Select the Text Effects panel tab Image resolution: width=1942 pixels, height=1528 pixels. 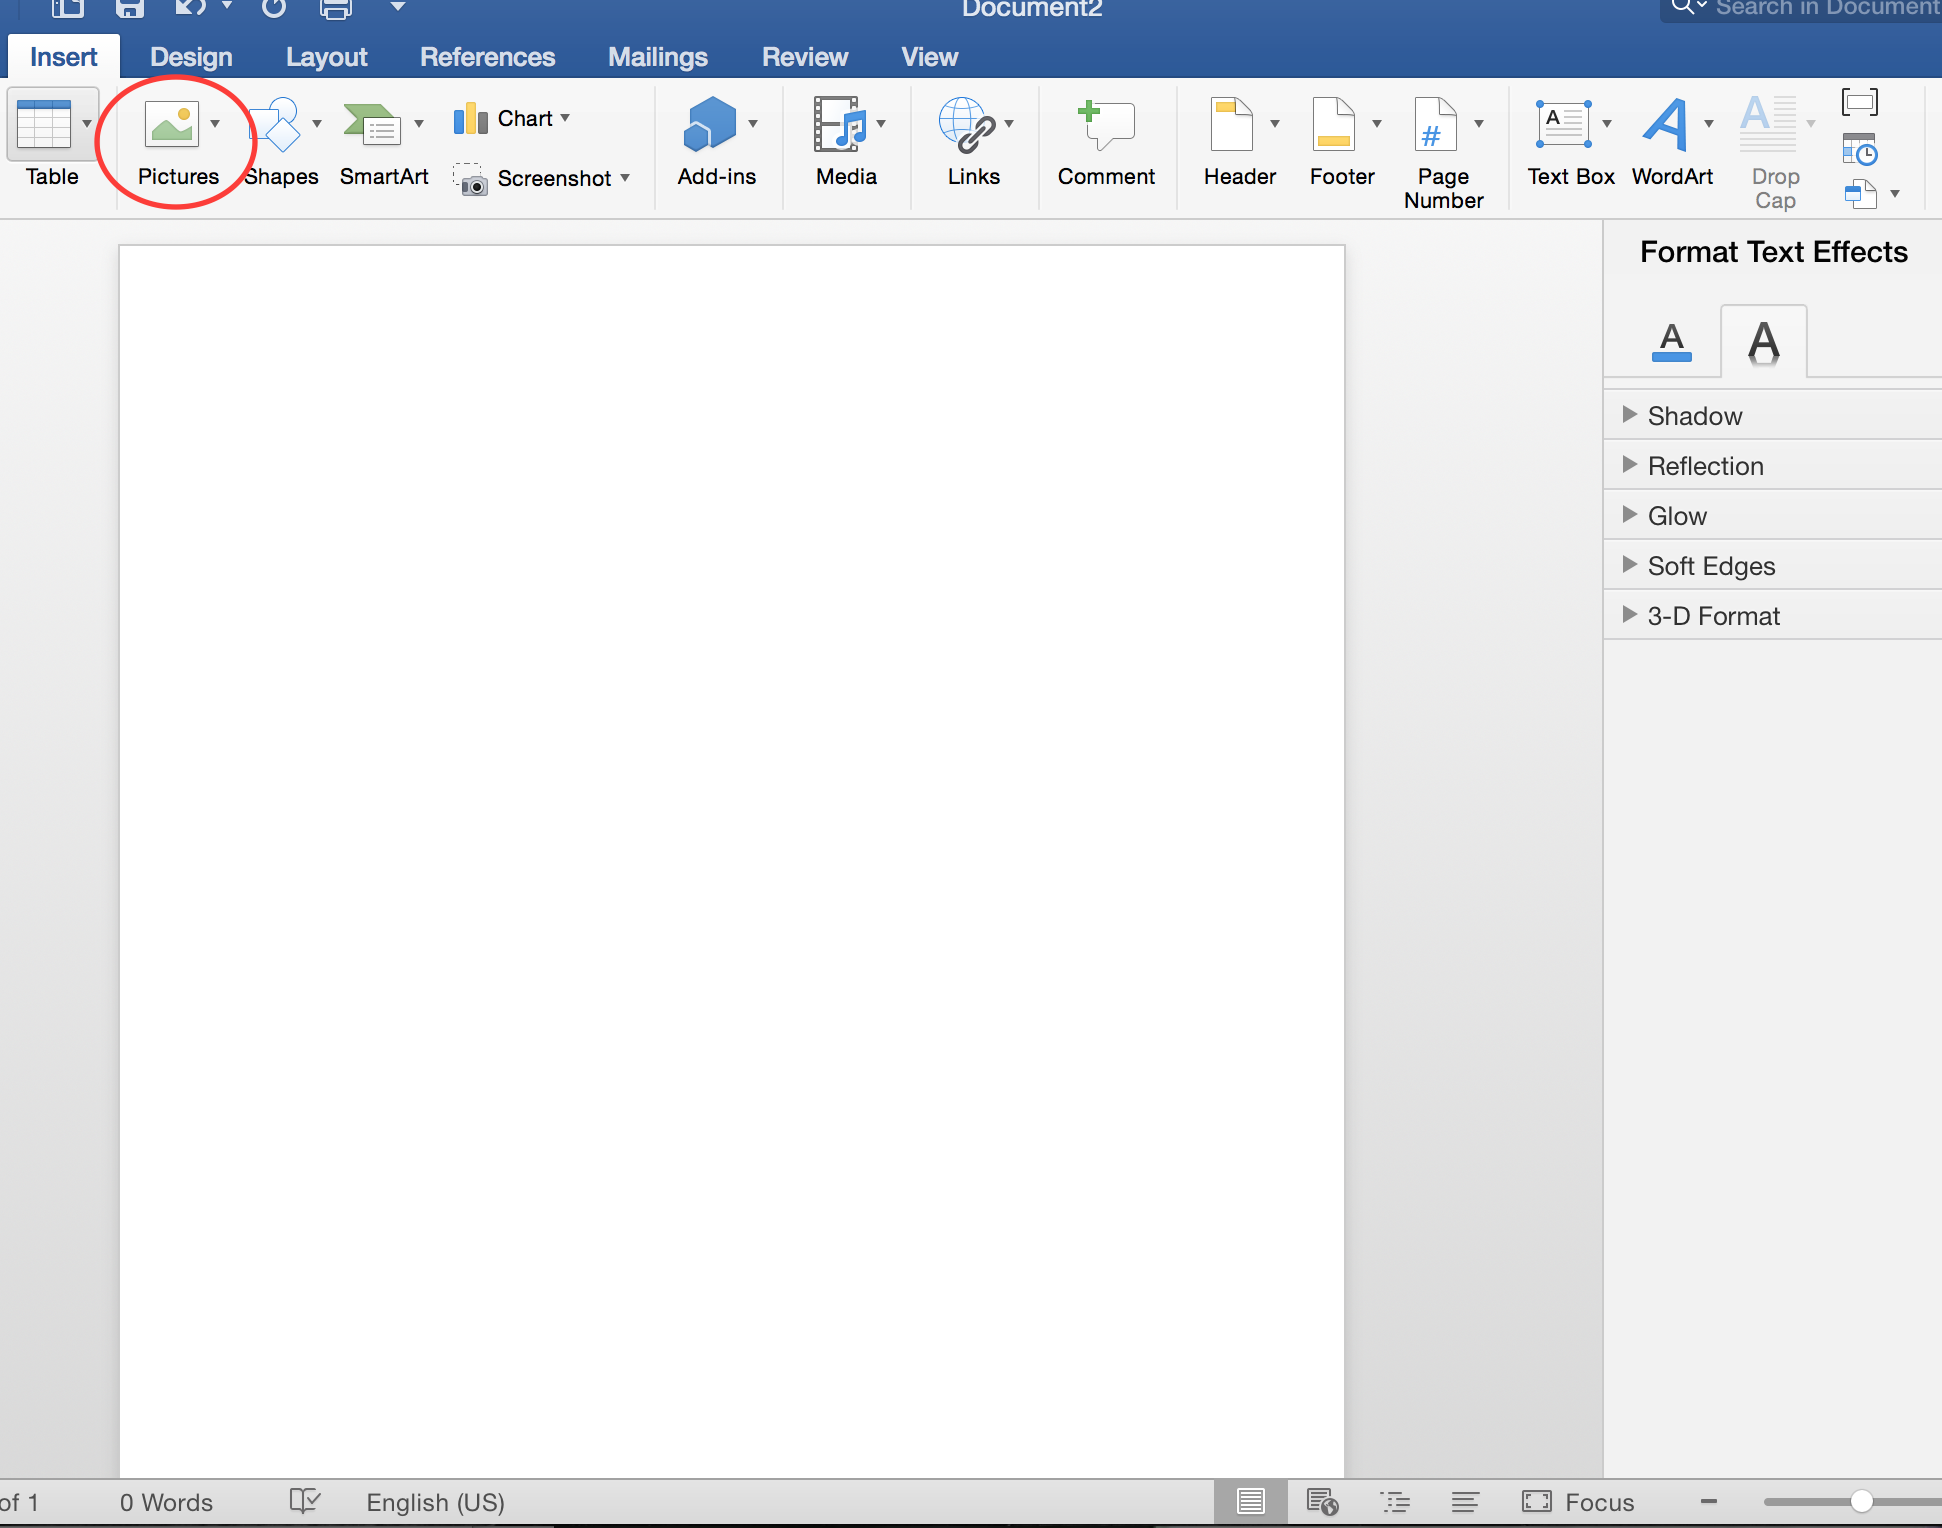[1763, 342]
